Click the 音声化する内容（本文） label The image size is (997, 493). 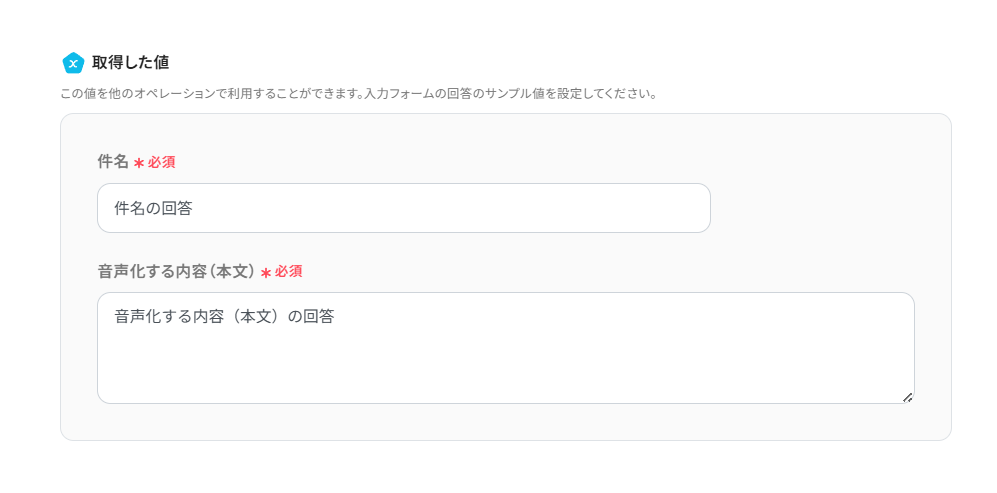click(176, 271)
